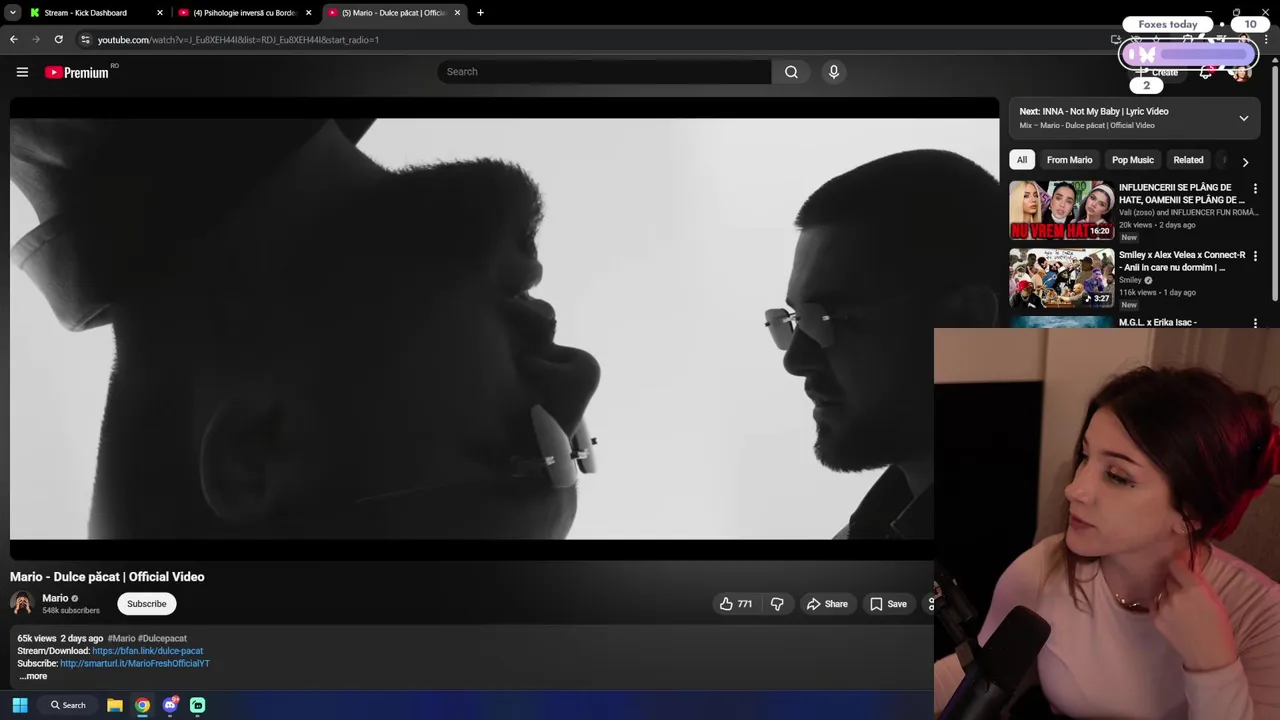
Task: Click the browser address bar URL
Action: (x=238, y=40)
